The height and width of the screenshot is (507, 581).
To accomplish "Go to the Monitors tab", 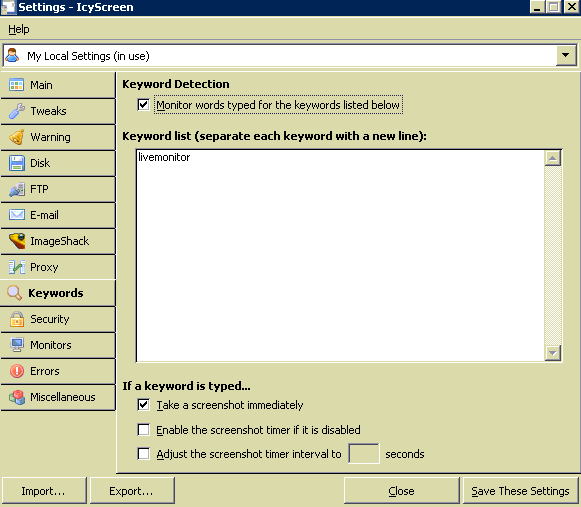I will point(58,345).
